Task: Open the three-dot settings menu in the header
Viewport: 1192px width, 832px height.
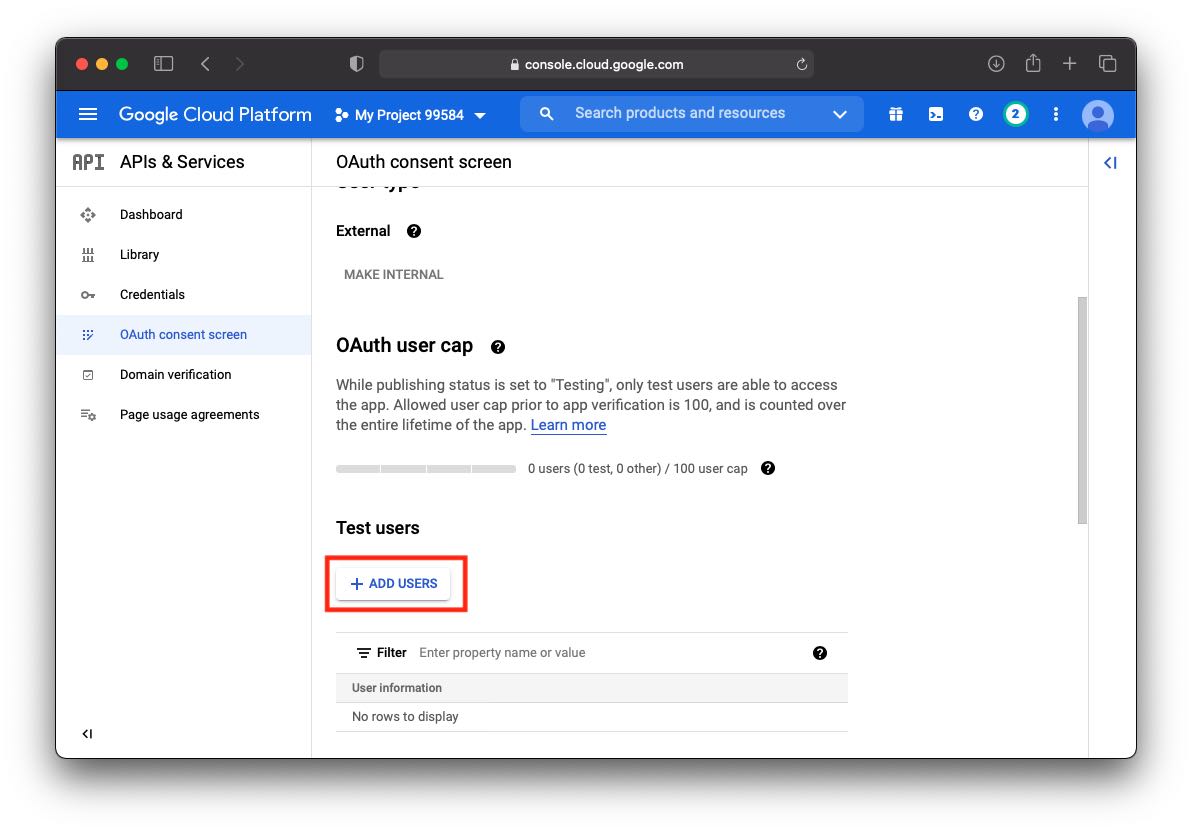Action: [1055, 114]
